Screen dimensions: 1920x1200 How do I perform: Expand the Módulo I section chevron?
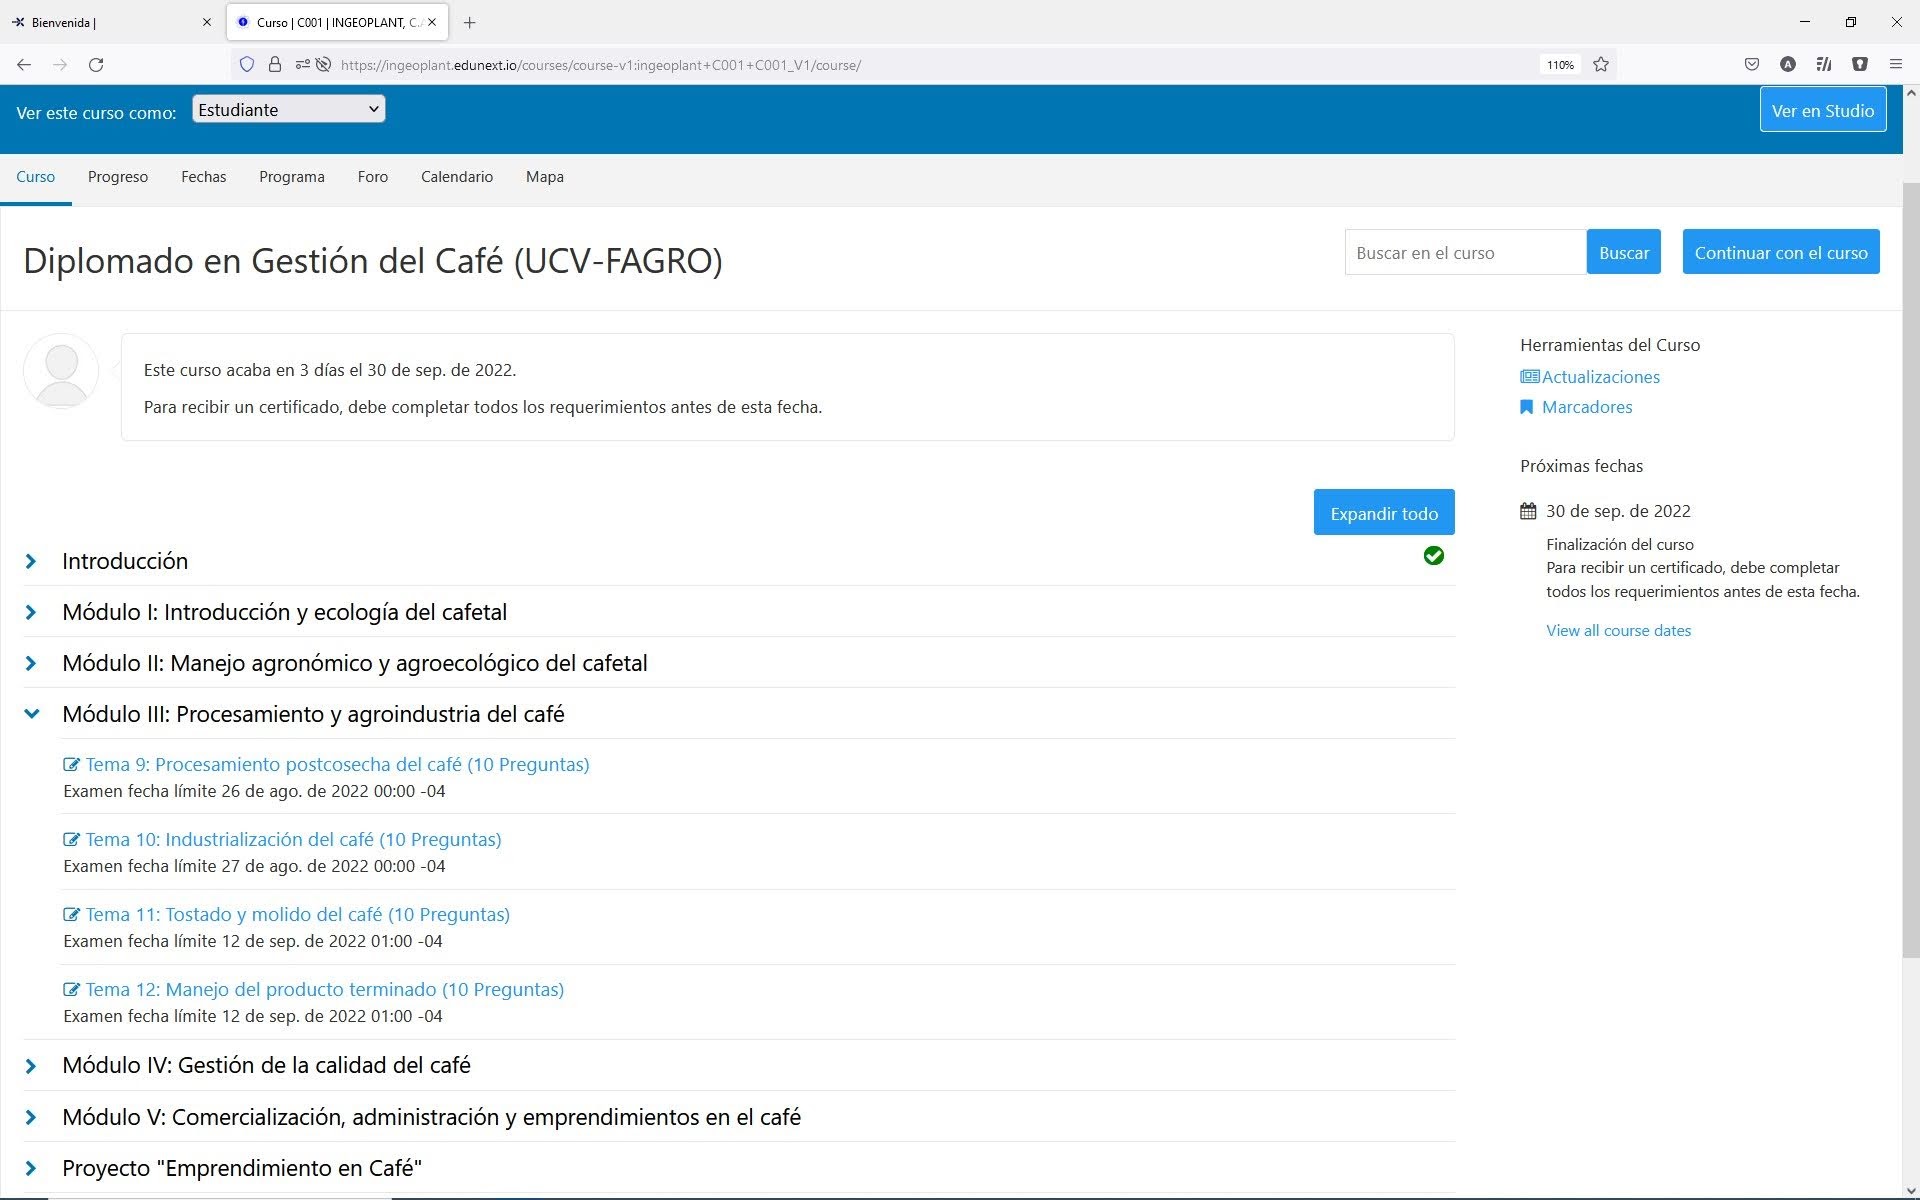coord(31,612)
